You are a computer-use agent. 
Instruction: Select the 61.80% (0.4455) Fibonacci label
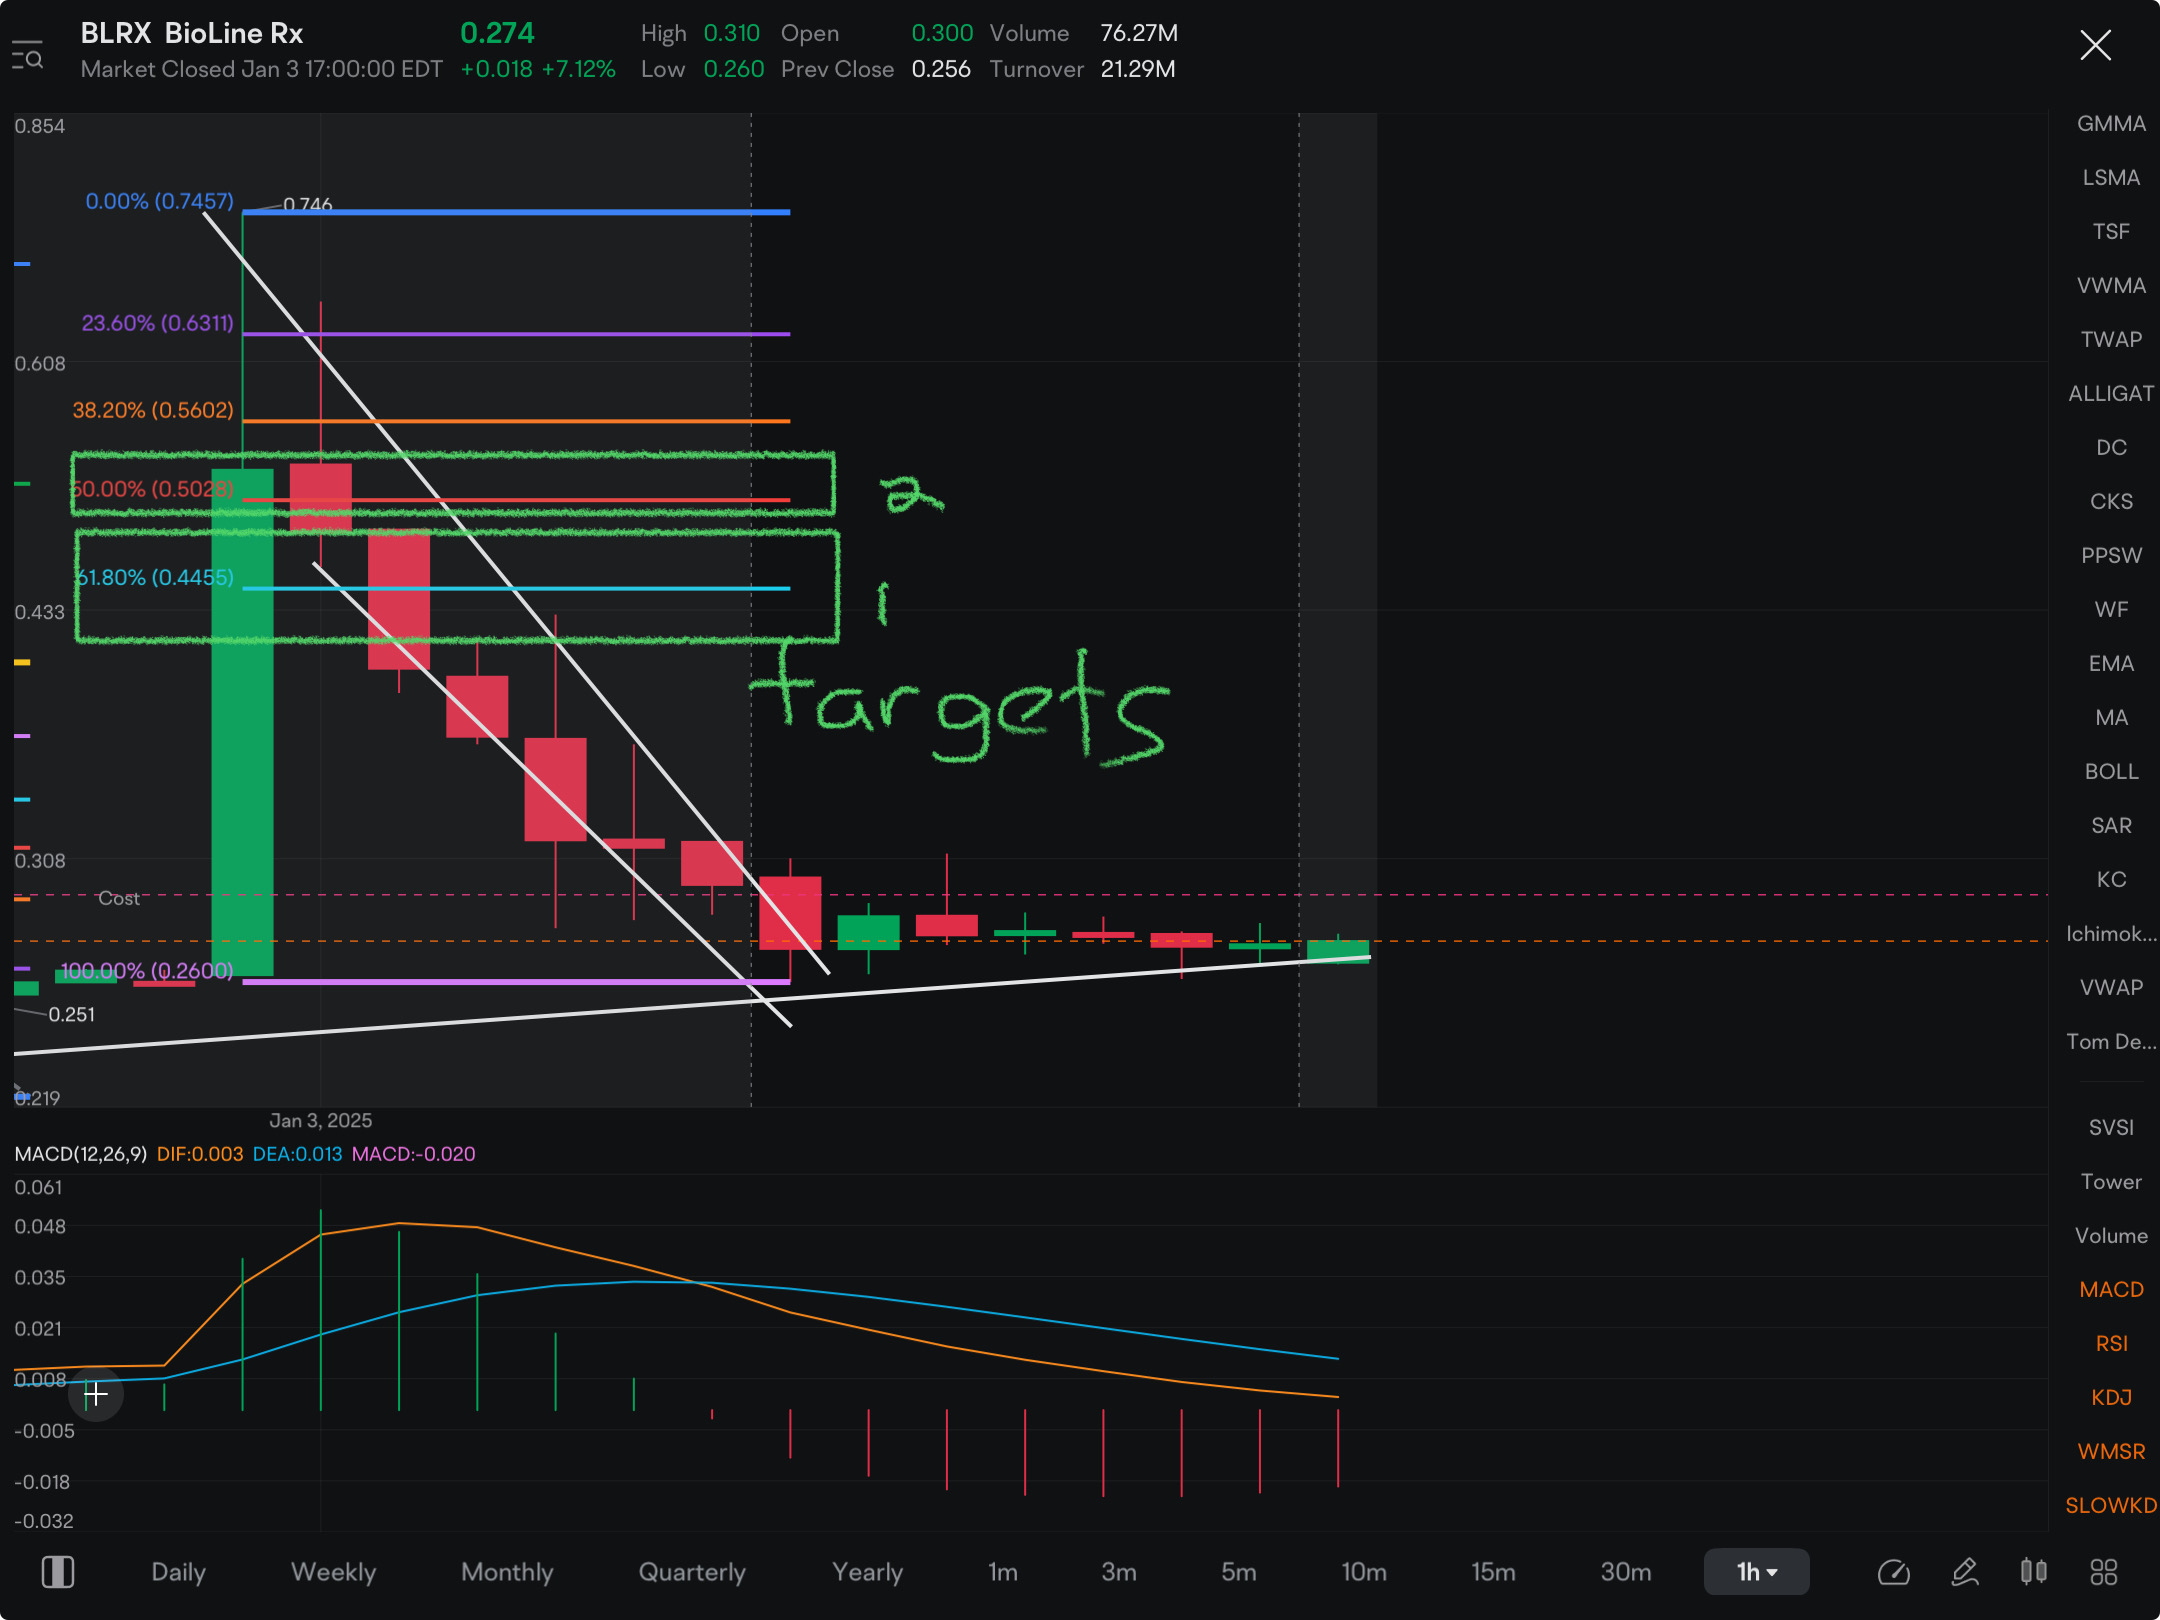[155, 577]
